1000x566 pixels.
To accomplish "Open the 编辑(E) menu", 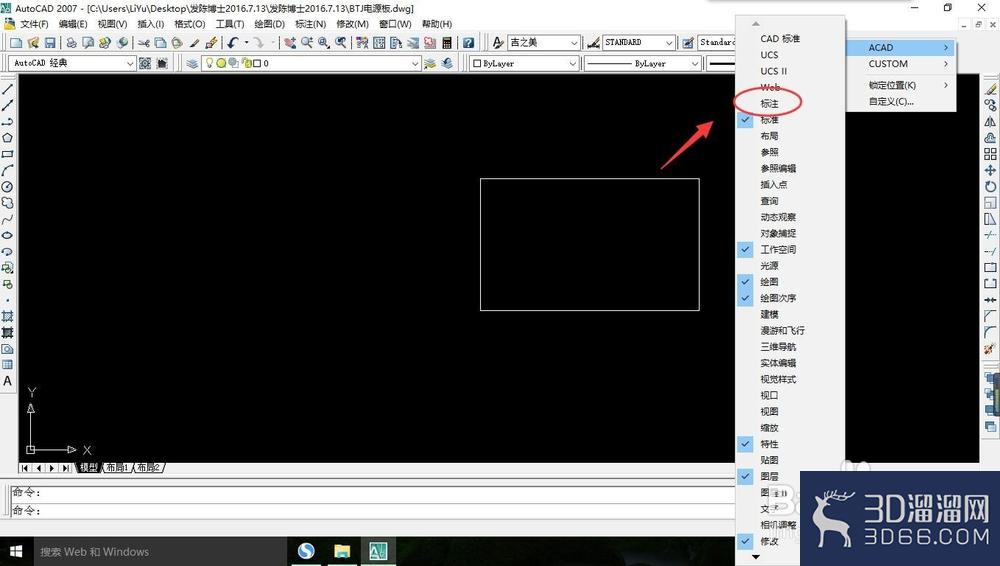I will pos(73,24).
